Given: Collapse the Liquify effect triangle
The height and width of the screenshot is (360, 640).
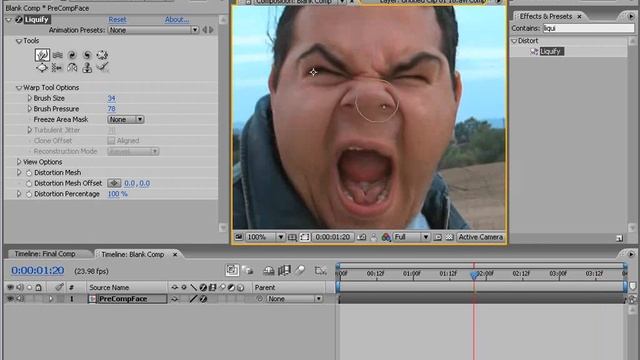Looking at the screenshot, I should pos(9,20).
